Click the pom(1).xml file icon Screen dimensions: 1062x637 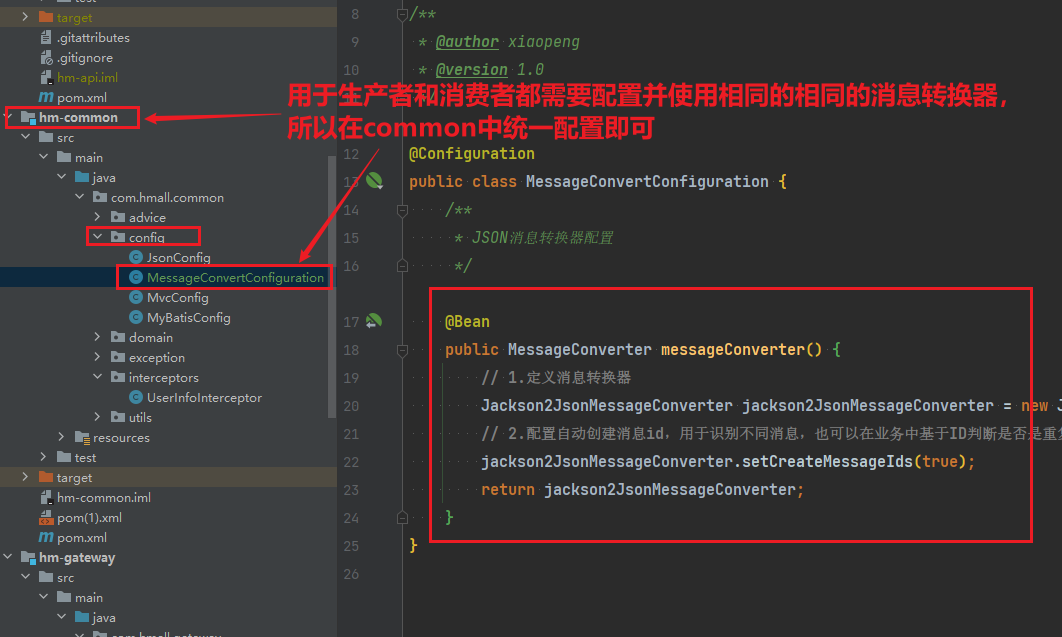pos(46,517)
